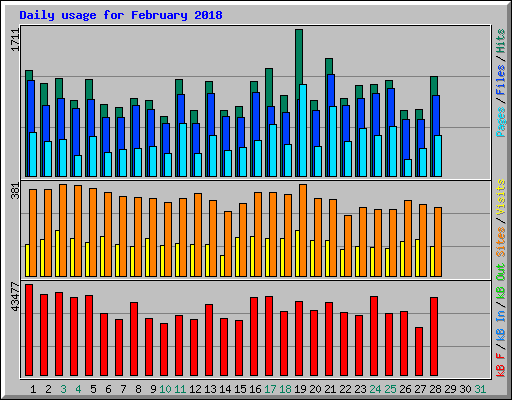The height and width of the screenshot is (400, 512).
Task: Click the Files legend label
Action: pyautogui.click(x=501, y=80)
